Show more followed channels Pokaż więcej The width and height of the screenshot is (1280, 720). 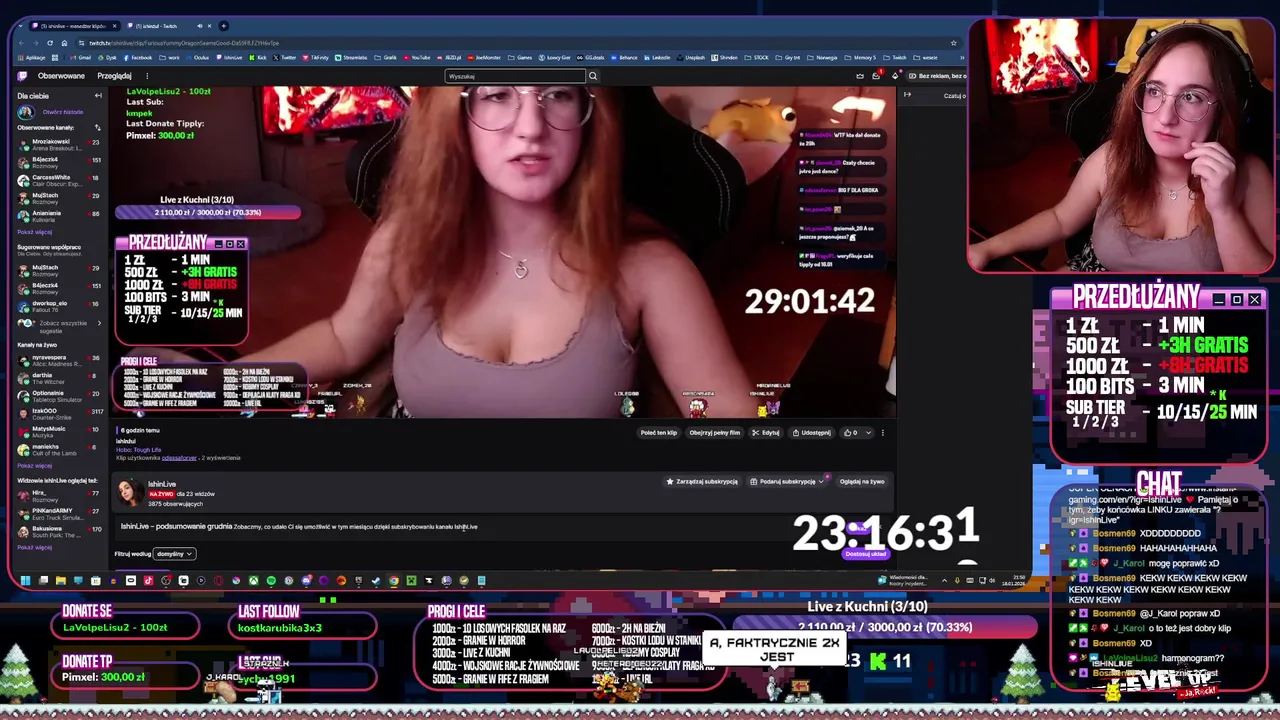(x=35, y=232)
